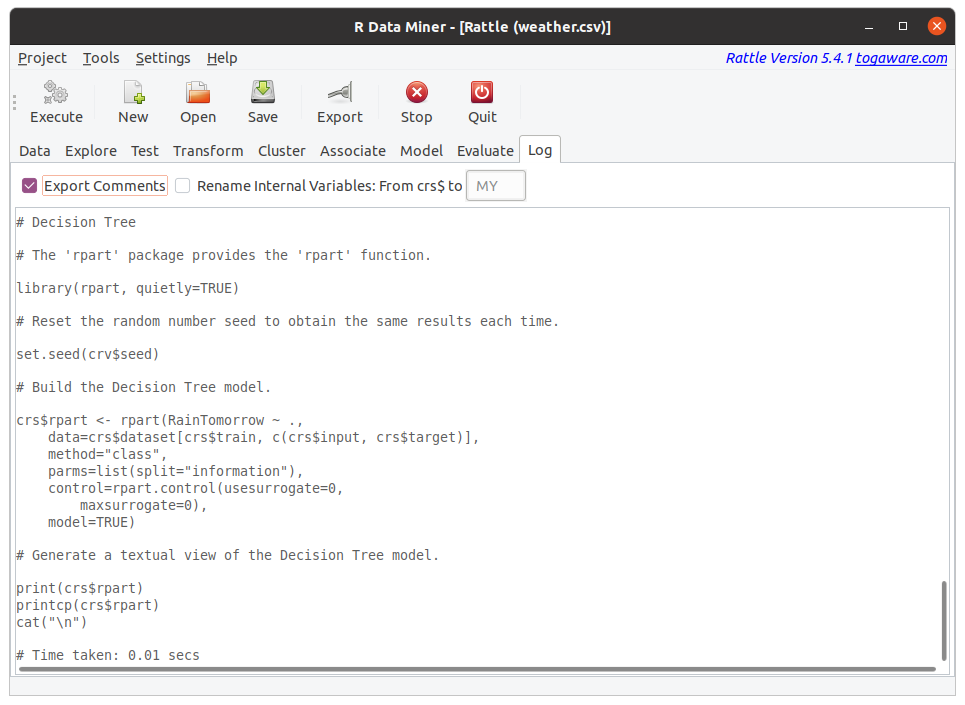
Task: Click the 'maxsurrogate=0),' line
Action: click(143, 505)
